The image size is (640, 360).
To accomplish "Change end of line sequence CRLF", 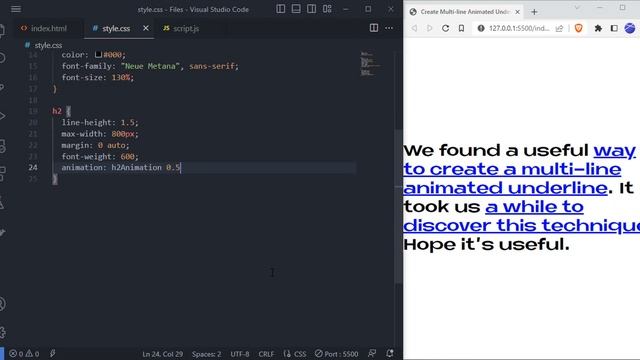I will [266, 354].
